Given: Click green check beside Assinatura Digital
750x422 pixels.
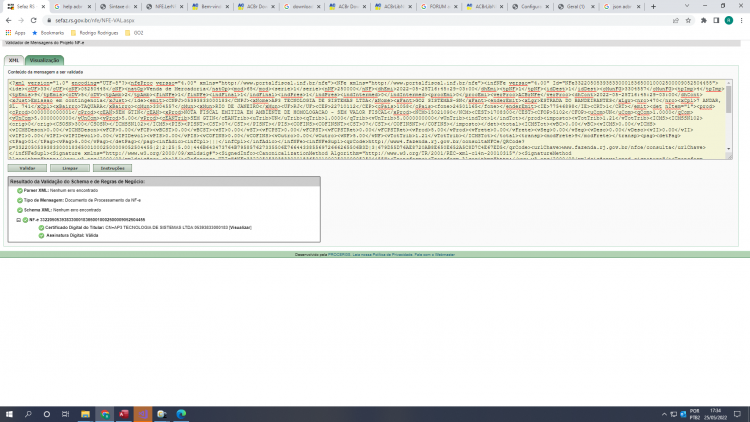Looking at the screenshot, I should click(41, 235).
